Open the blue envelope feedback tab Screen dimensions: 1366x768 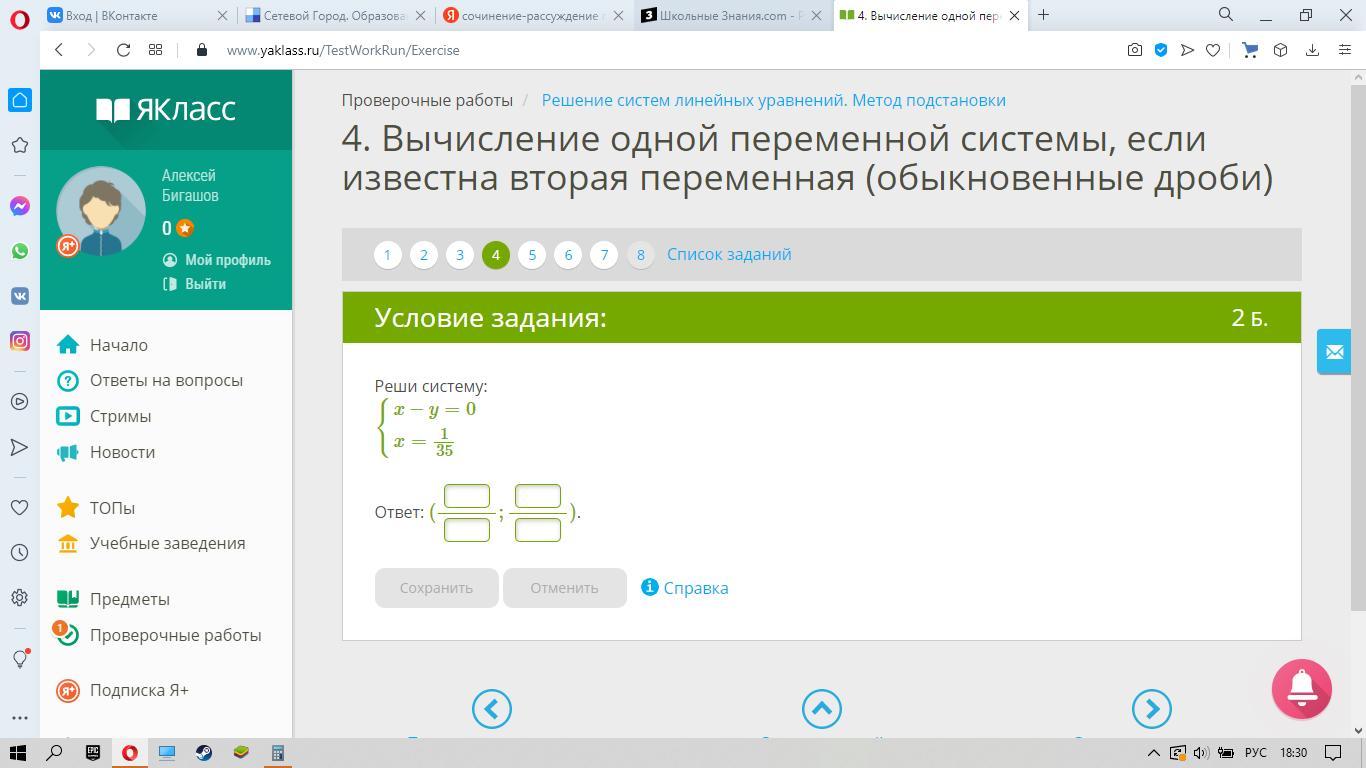1334,352
